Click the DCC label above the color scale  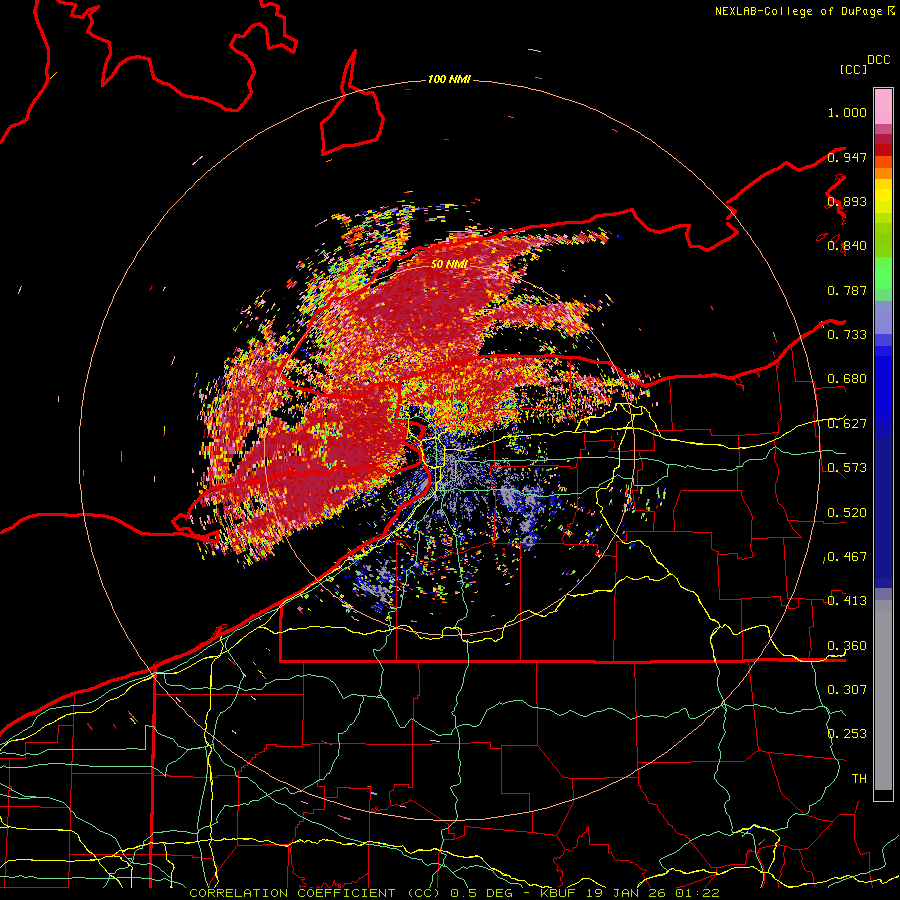879,60
